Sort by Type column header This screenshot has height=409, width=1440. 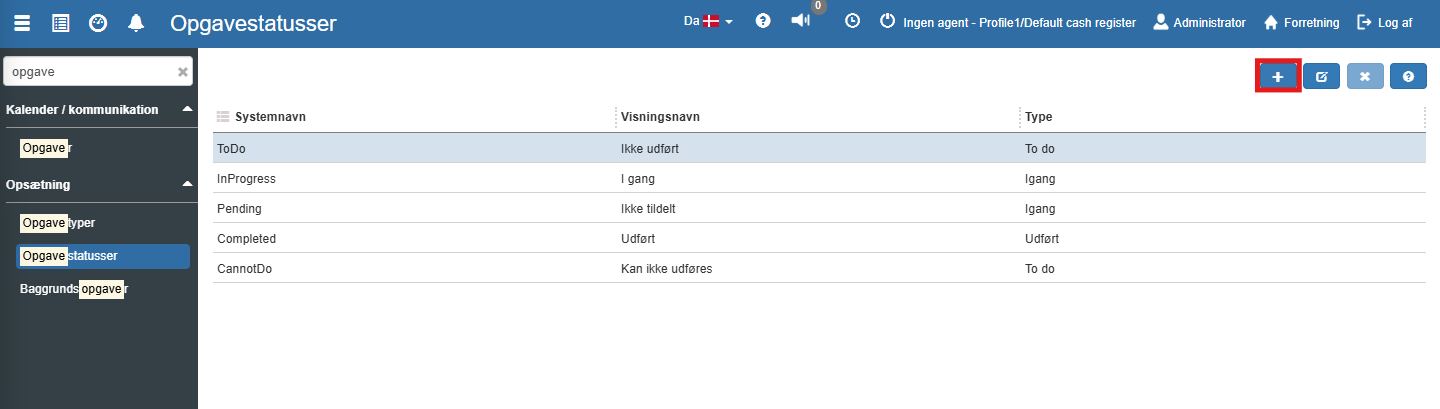1038,117
